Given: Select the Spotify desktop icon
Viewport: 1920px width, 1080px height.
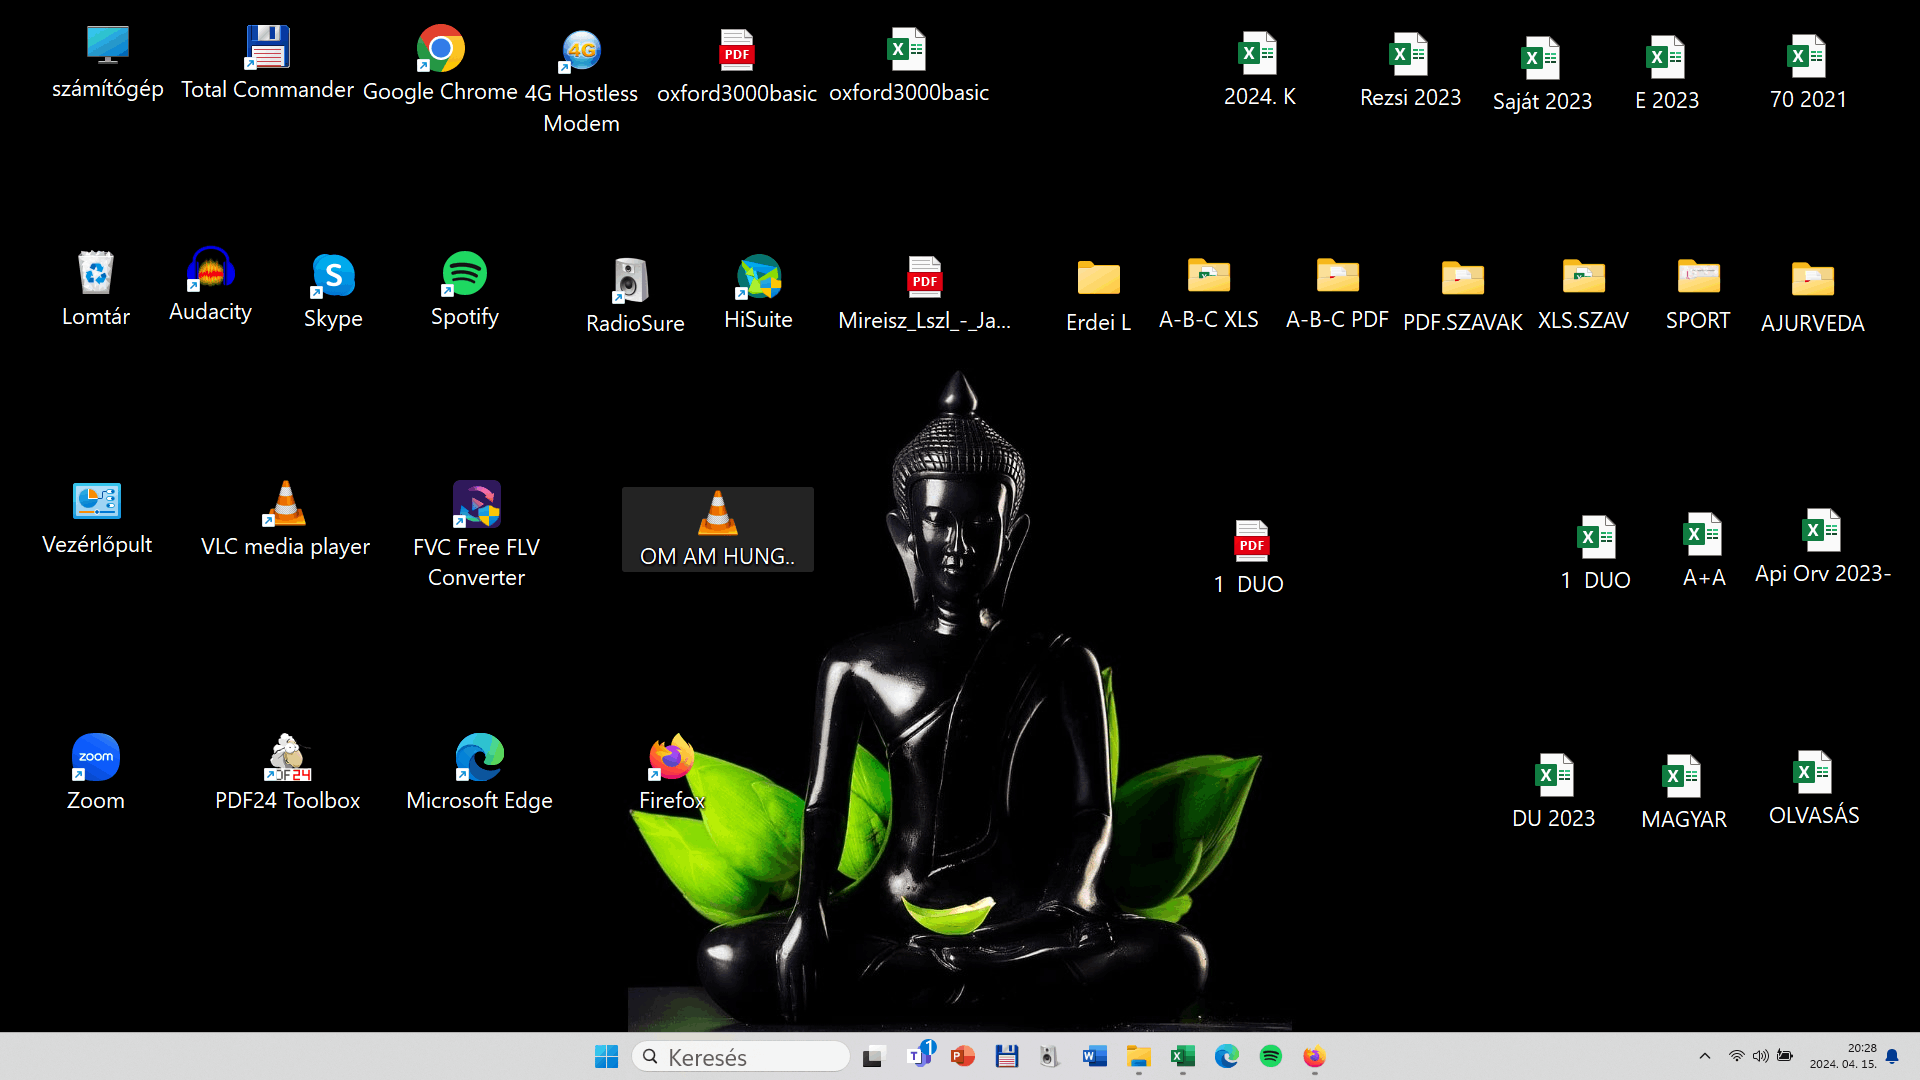Looking at the screenshot, I should pyautogui.click(x=464, y=274).
